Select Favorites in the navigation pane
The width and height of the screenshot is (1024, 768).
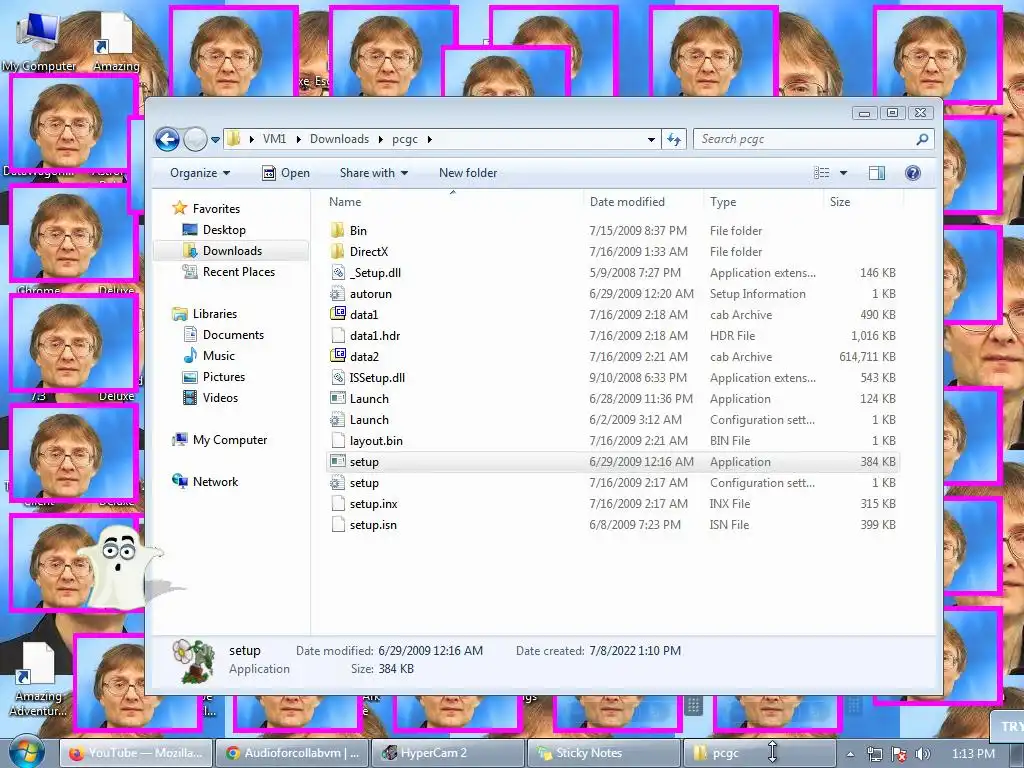coord(216,209)
